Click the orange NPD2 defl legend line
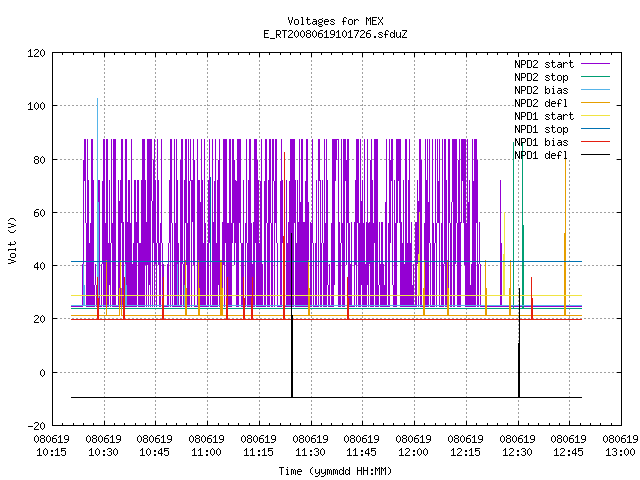 596,102
